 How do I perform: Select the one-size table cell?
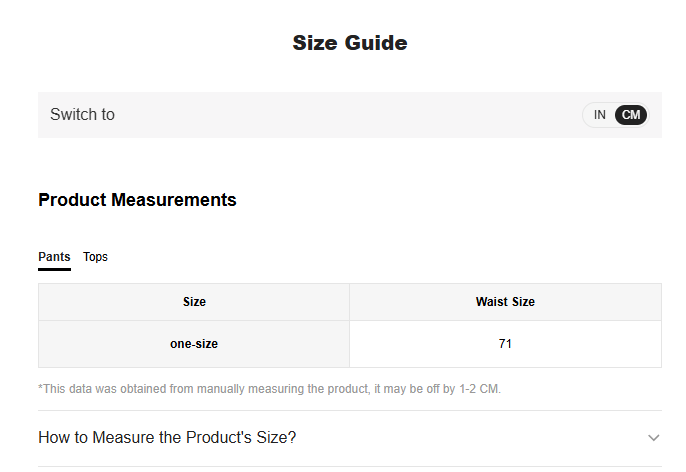point(194,344)
